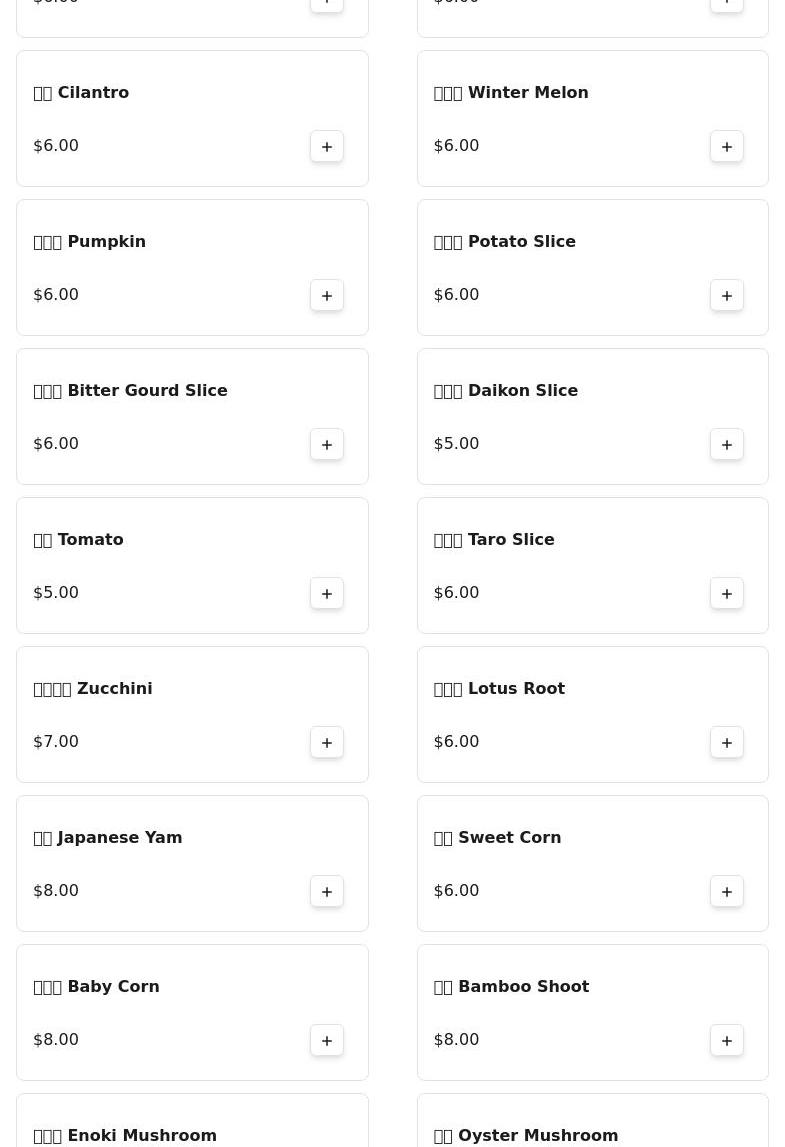Viewport: 785px width, 1147px height.
Task: Open the Oyster Mushroom item card
Action: click(593, 1120)
